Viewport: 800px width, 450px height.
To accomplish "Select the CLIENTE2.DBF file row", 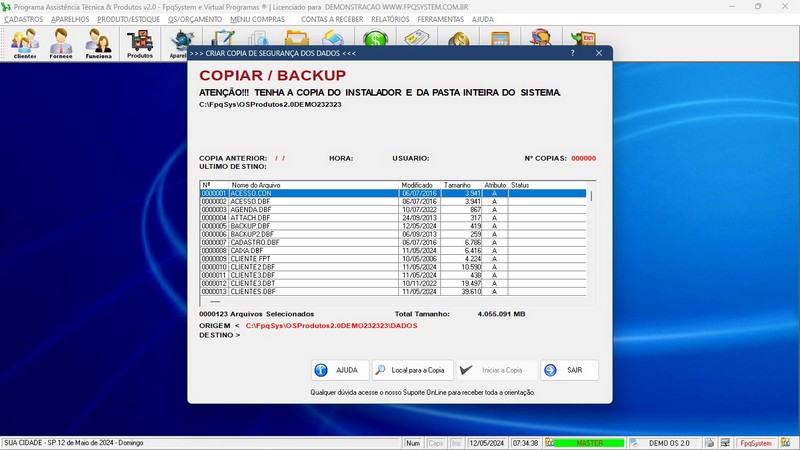I will (x=393, y=267).
